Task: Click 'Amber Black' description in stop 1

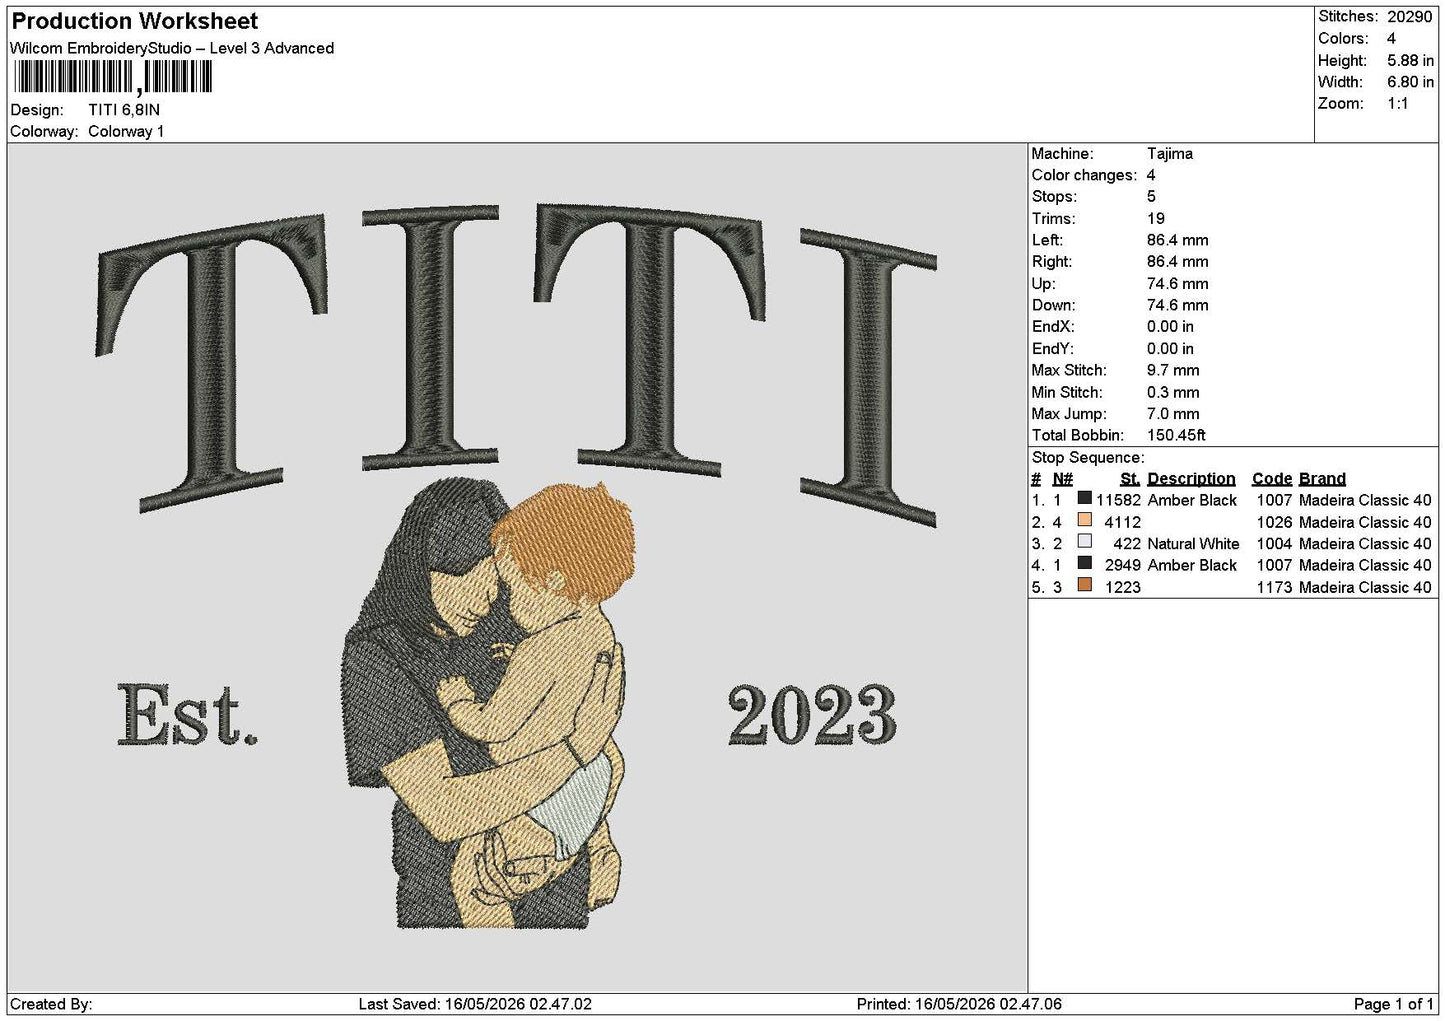Action: pos(1192,500)
